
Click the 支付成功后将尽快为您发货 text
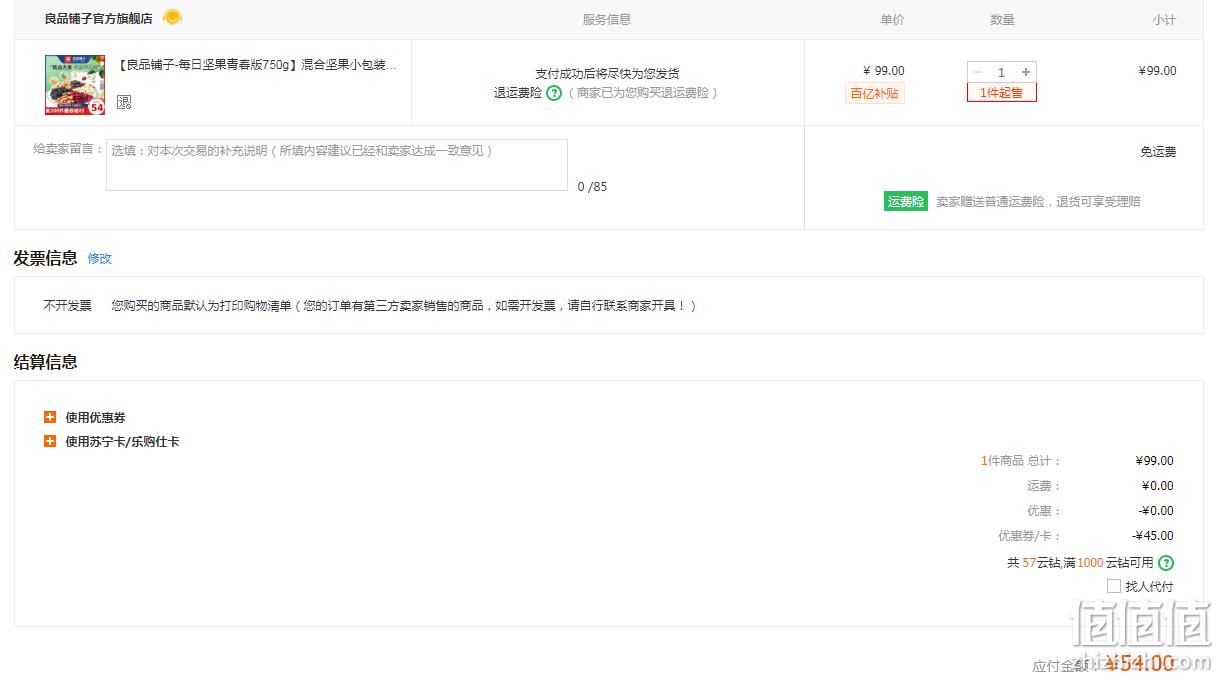[607, 74]
